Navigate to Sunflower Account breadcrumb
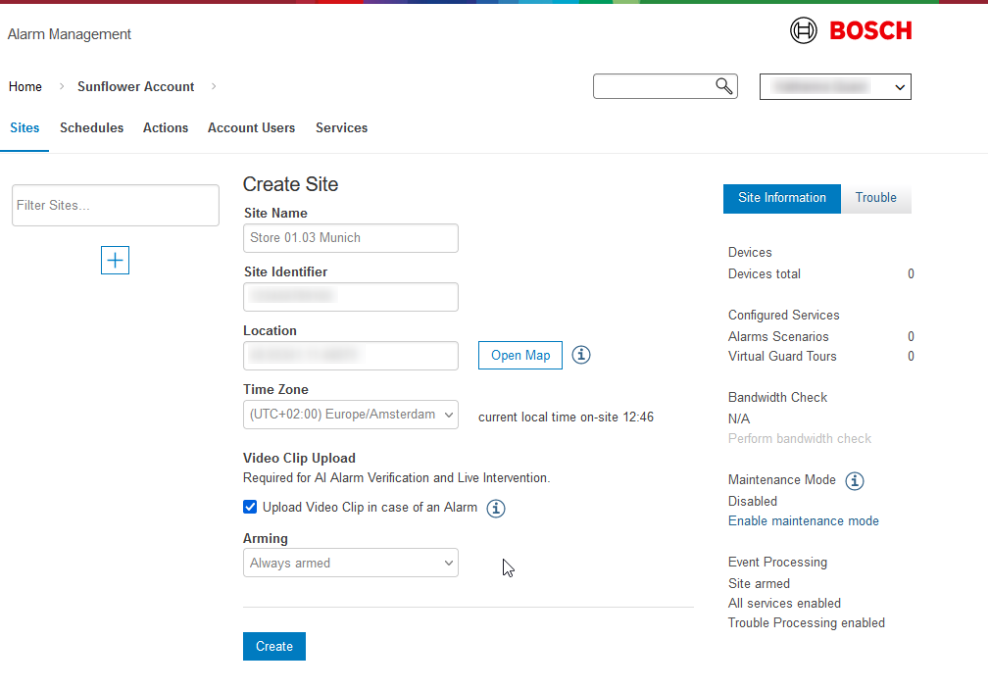Viewport: 988px width, 688px height. 136,87
